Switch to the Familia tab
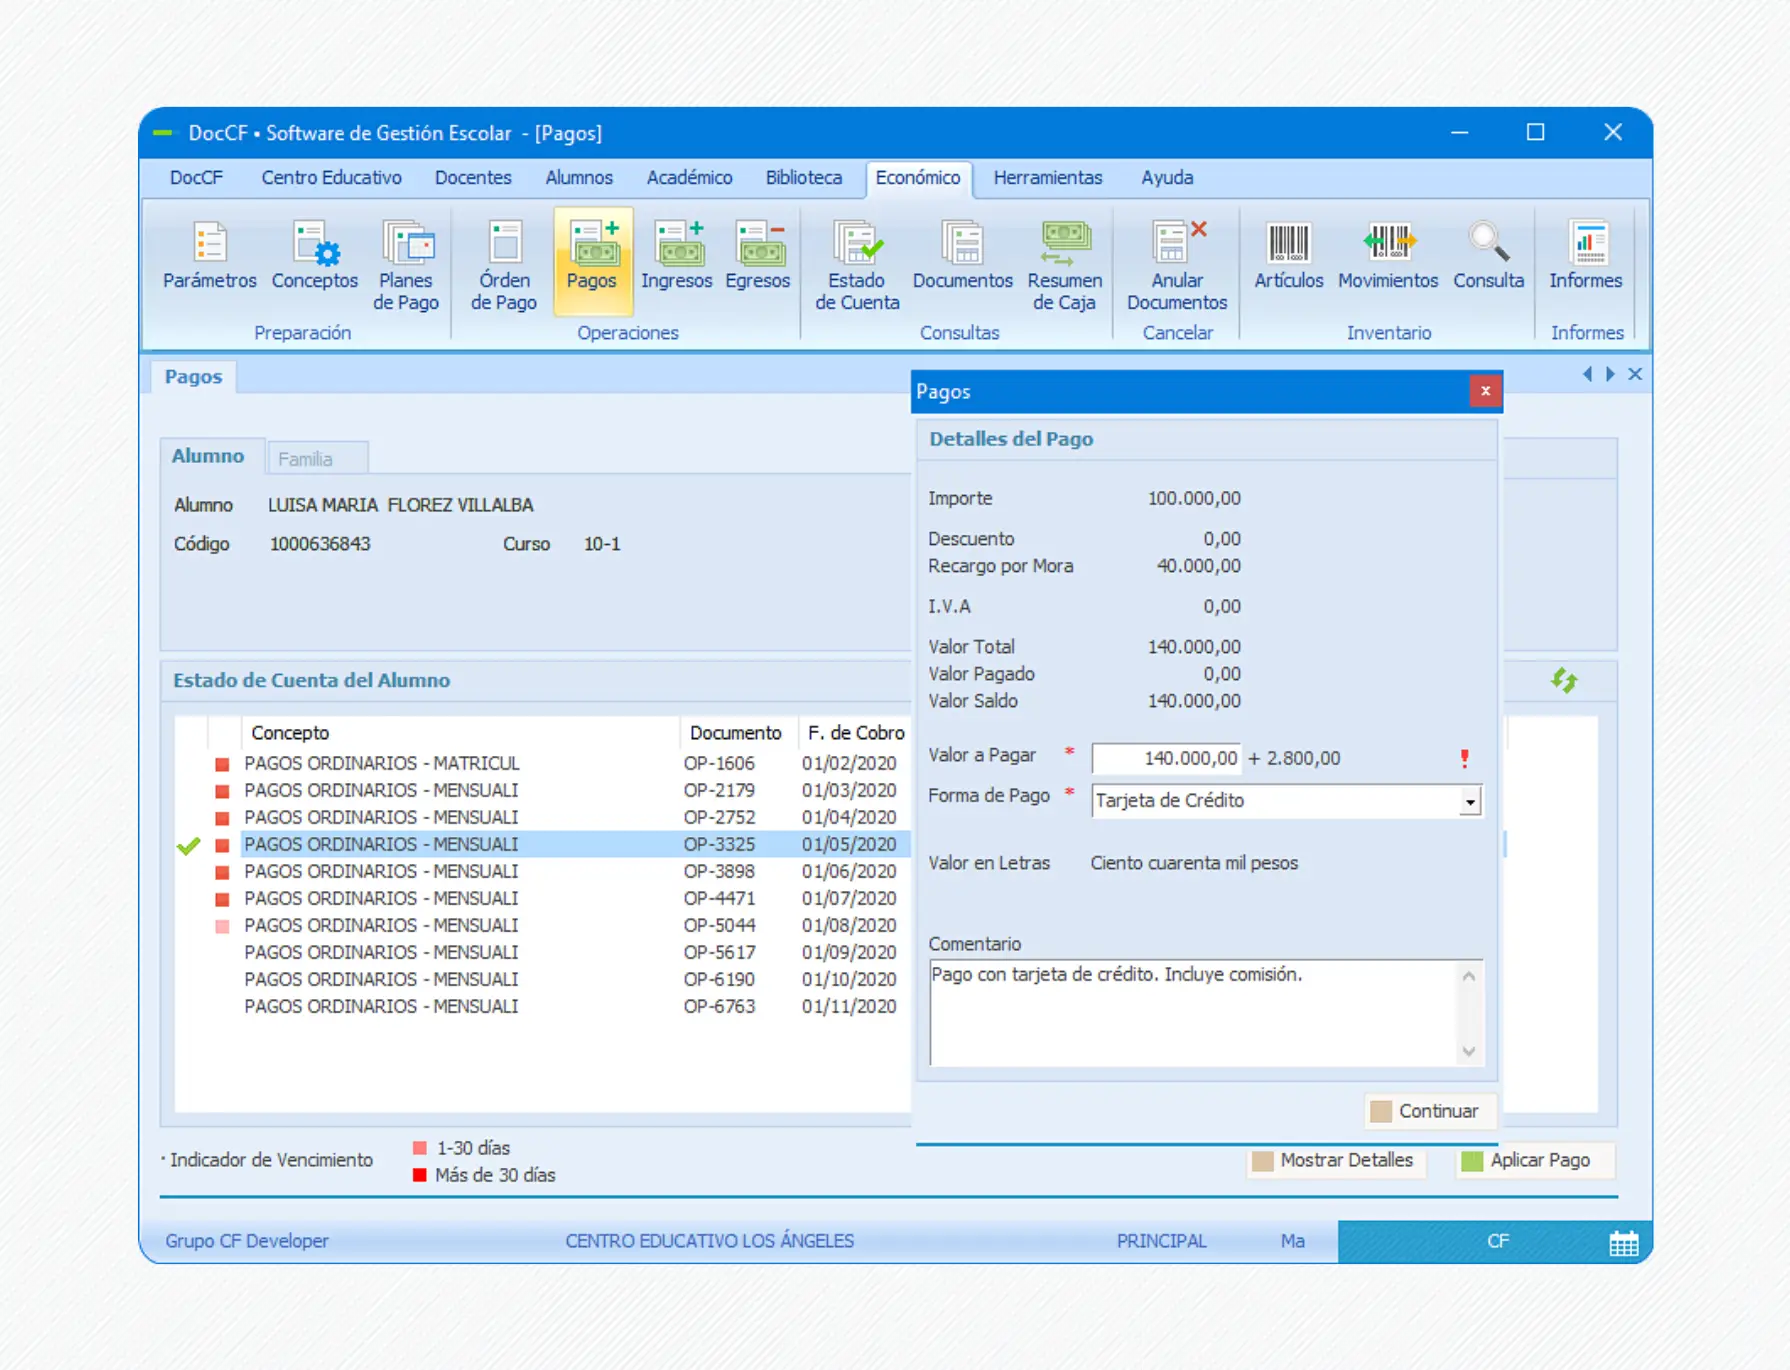The height and width of the screenshot is (1370, 1790). (x=305, y=459)
